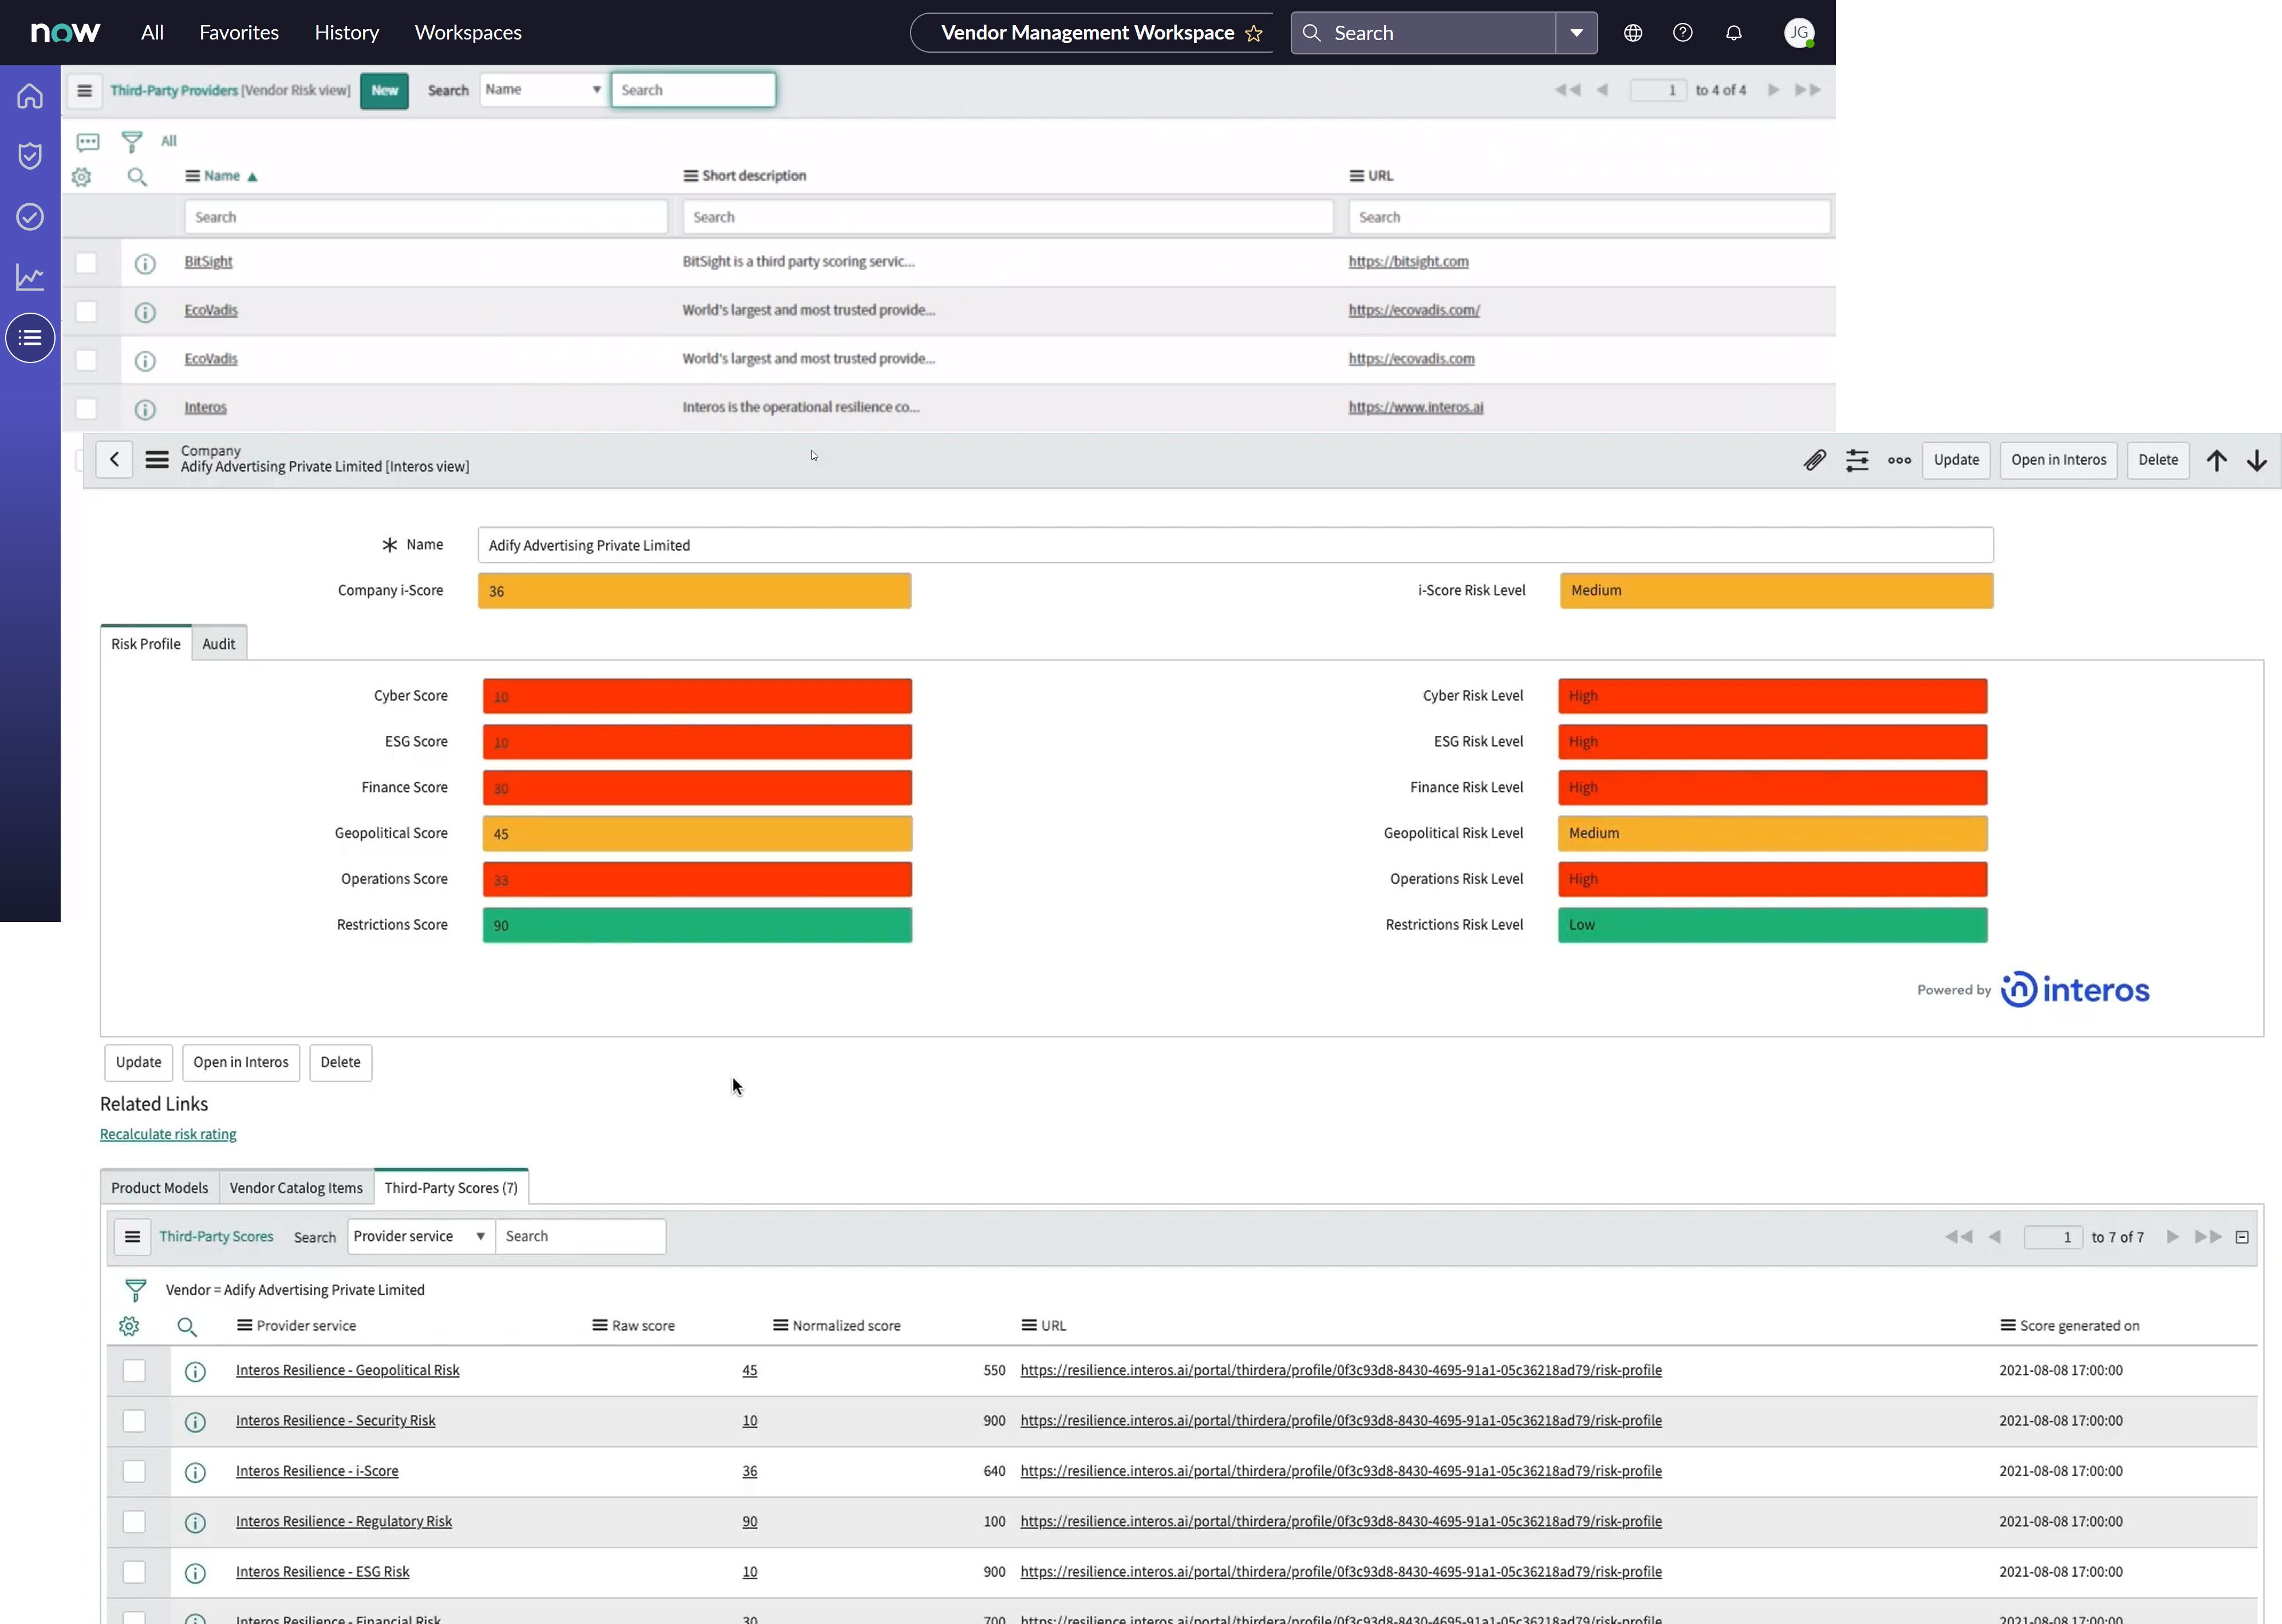
Task: Select checkbox for EcoVadis ecovadis.com/ row
Action: coord(86,311)
